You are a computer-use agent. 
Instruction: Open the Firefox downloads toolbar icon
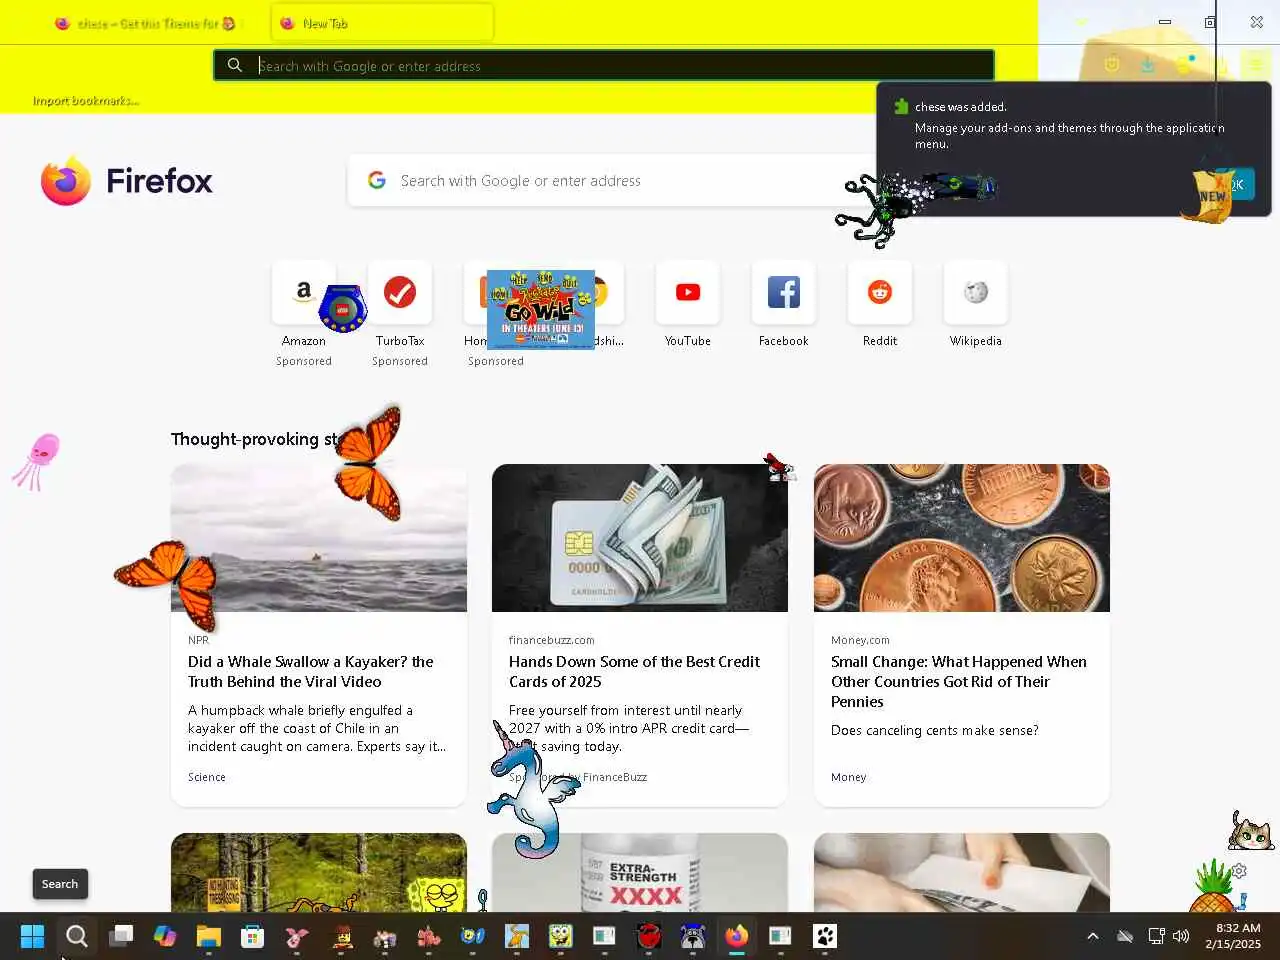(1148, 65)
